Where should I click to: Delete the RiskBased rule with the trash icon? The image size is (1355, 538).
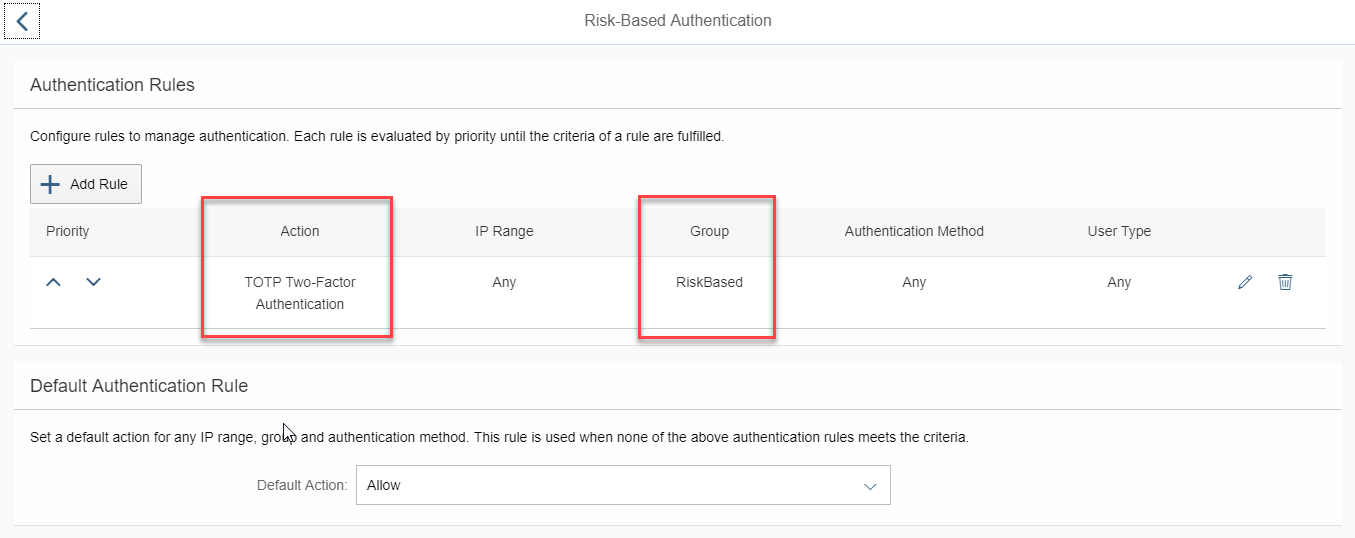(1285, 283)
